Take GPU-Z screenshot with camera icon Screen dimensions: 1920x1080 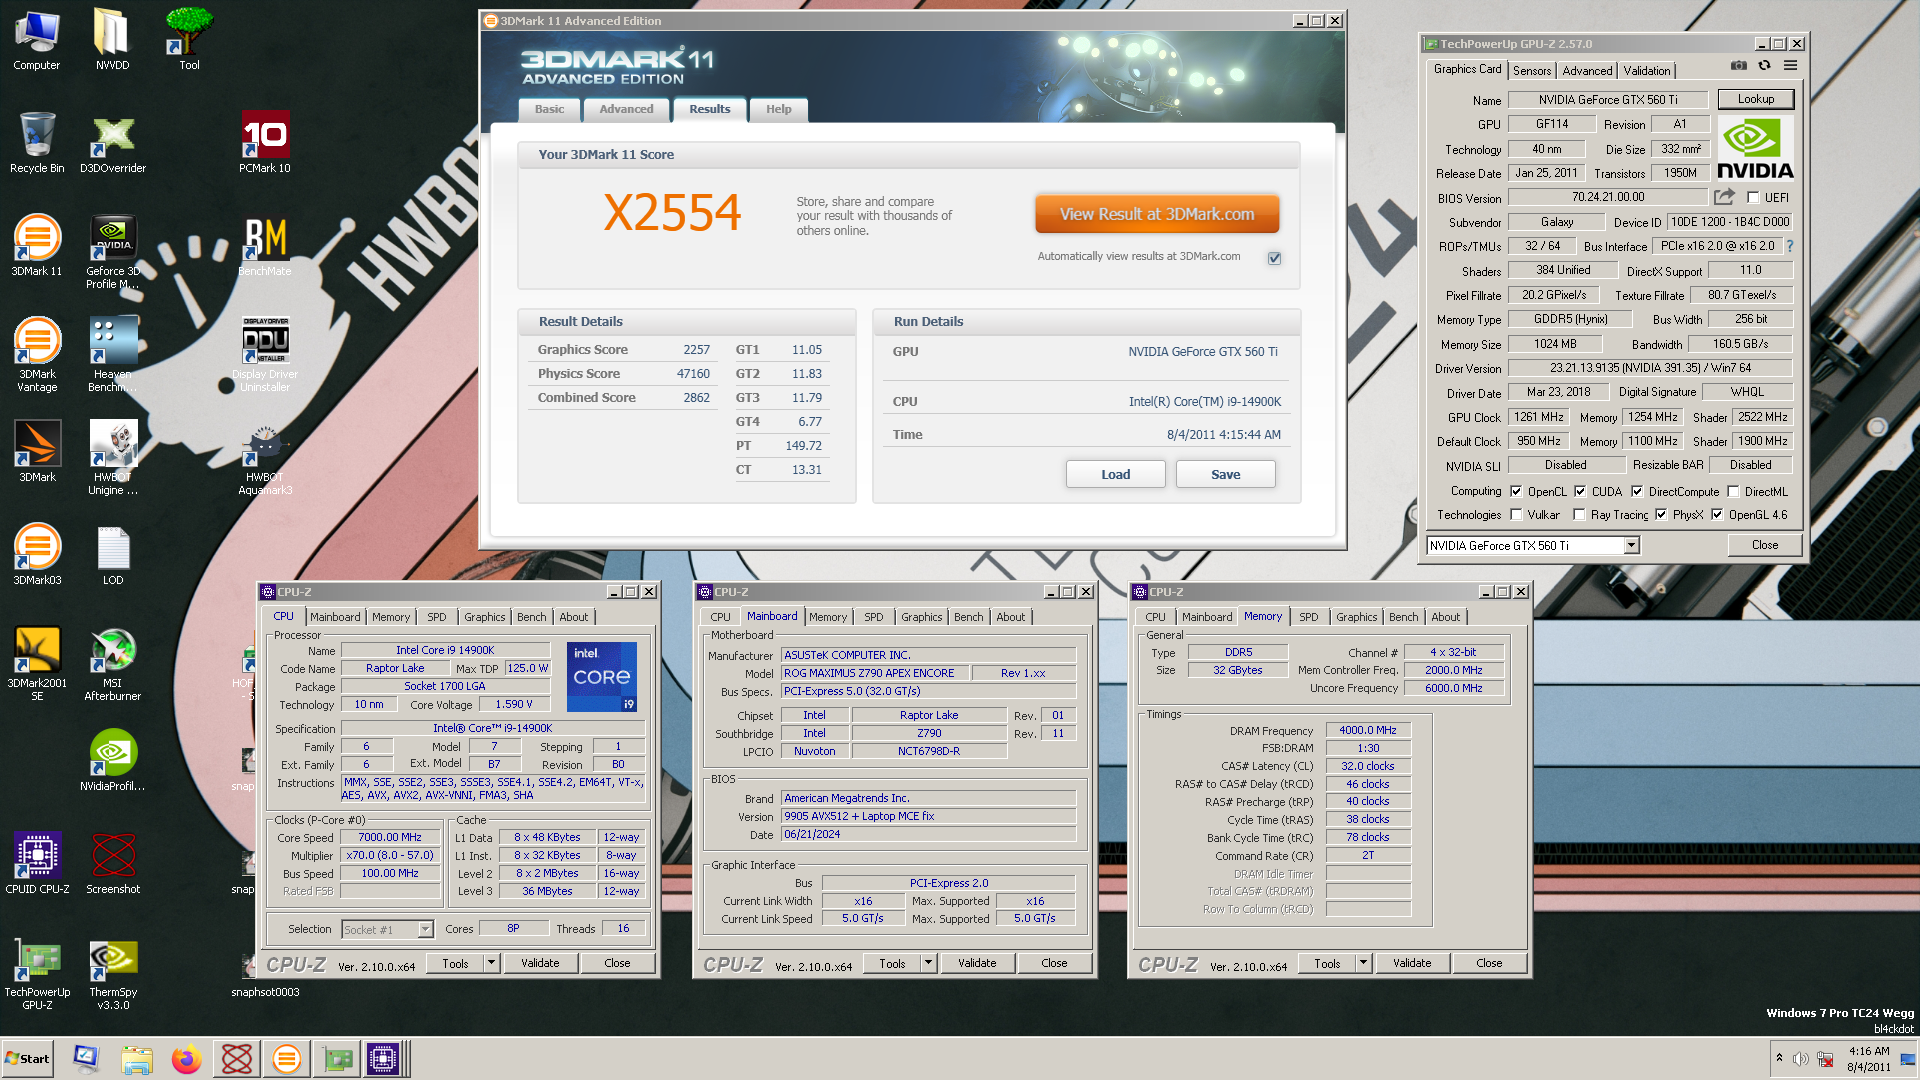[1739, 66]
